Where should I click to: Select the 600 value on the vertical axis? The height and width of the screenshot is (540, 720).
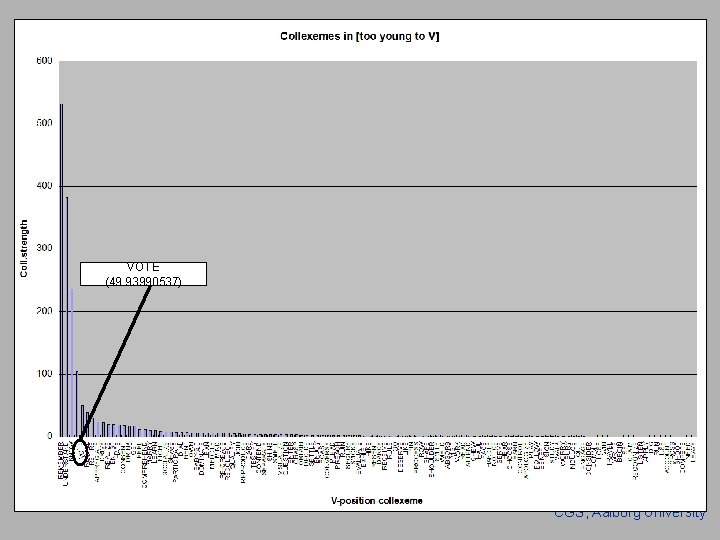(x=45, y=61)
